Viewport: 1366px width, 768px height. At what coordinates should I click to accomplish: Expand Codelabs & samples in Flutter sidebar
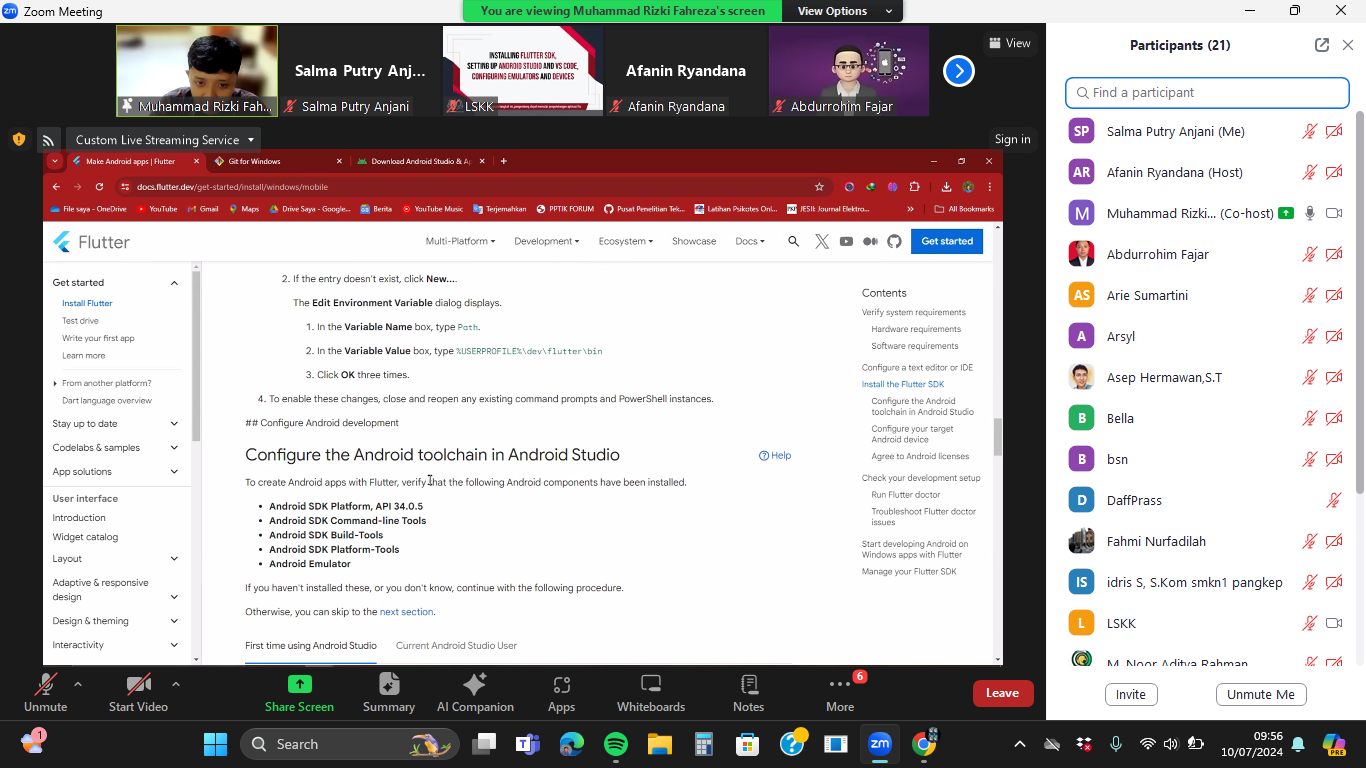116,448
